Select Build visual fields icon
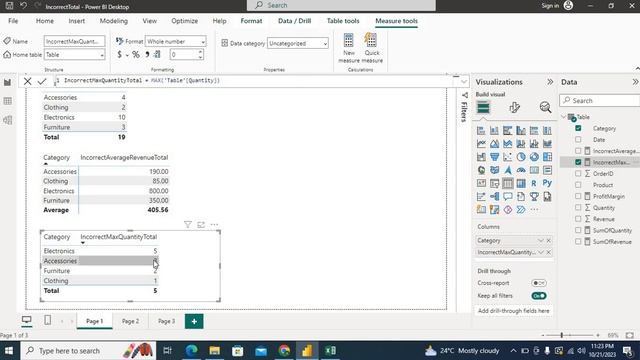 click(x=483, y=107)
